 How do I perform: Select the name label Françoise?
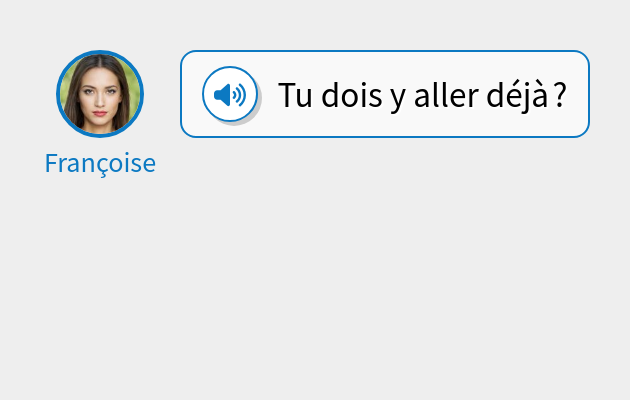coord(100,163)
